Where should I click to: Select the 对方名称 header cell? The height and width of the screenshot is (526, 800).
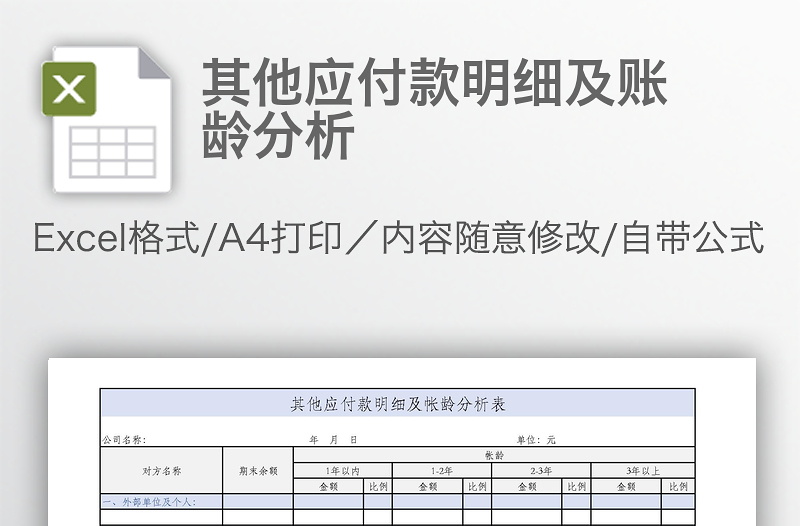click(162, 470)
